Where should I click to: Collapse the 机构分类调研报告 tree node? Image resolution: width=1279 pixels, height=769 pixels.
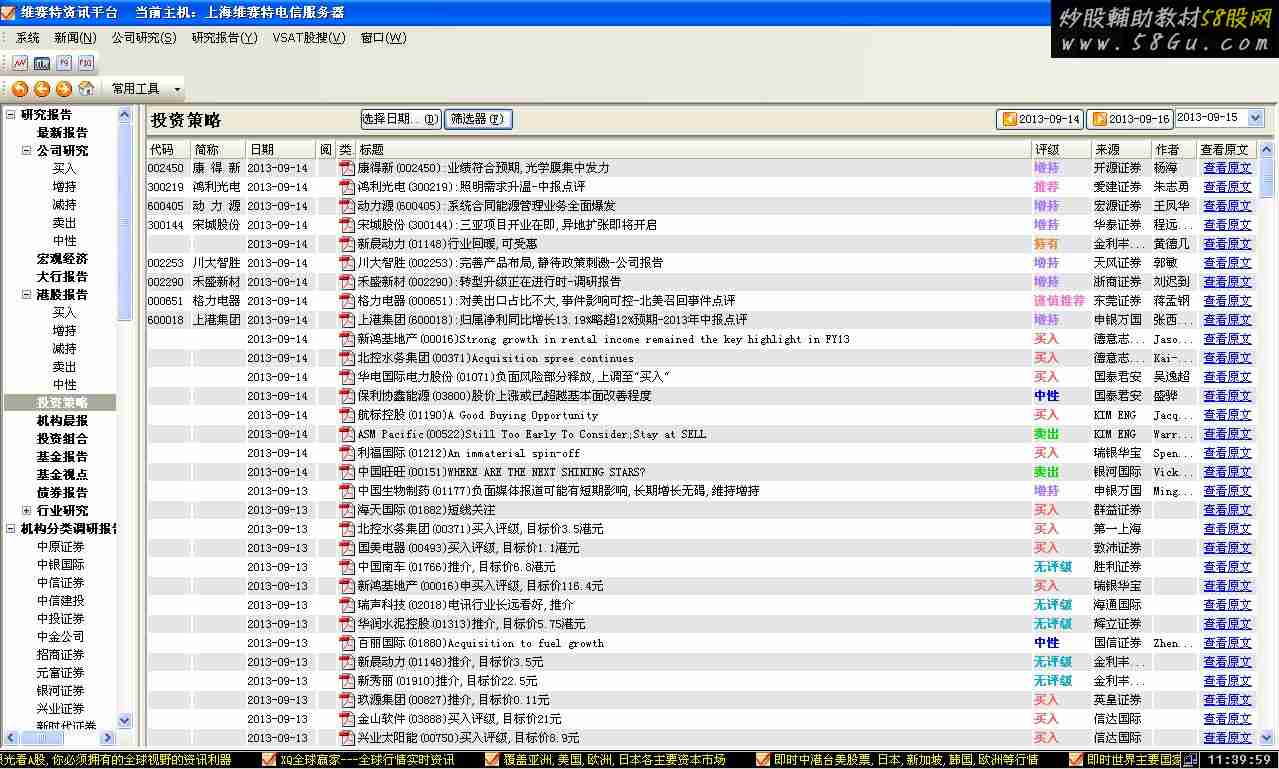(x=11, y=529)
